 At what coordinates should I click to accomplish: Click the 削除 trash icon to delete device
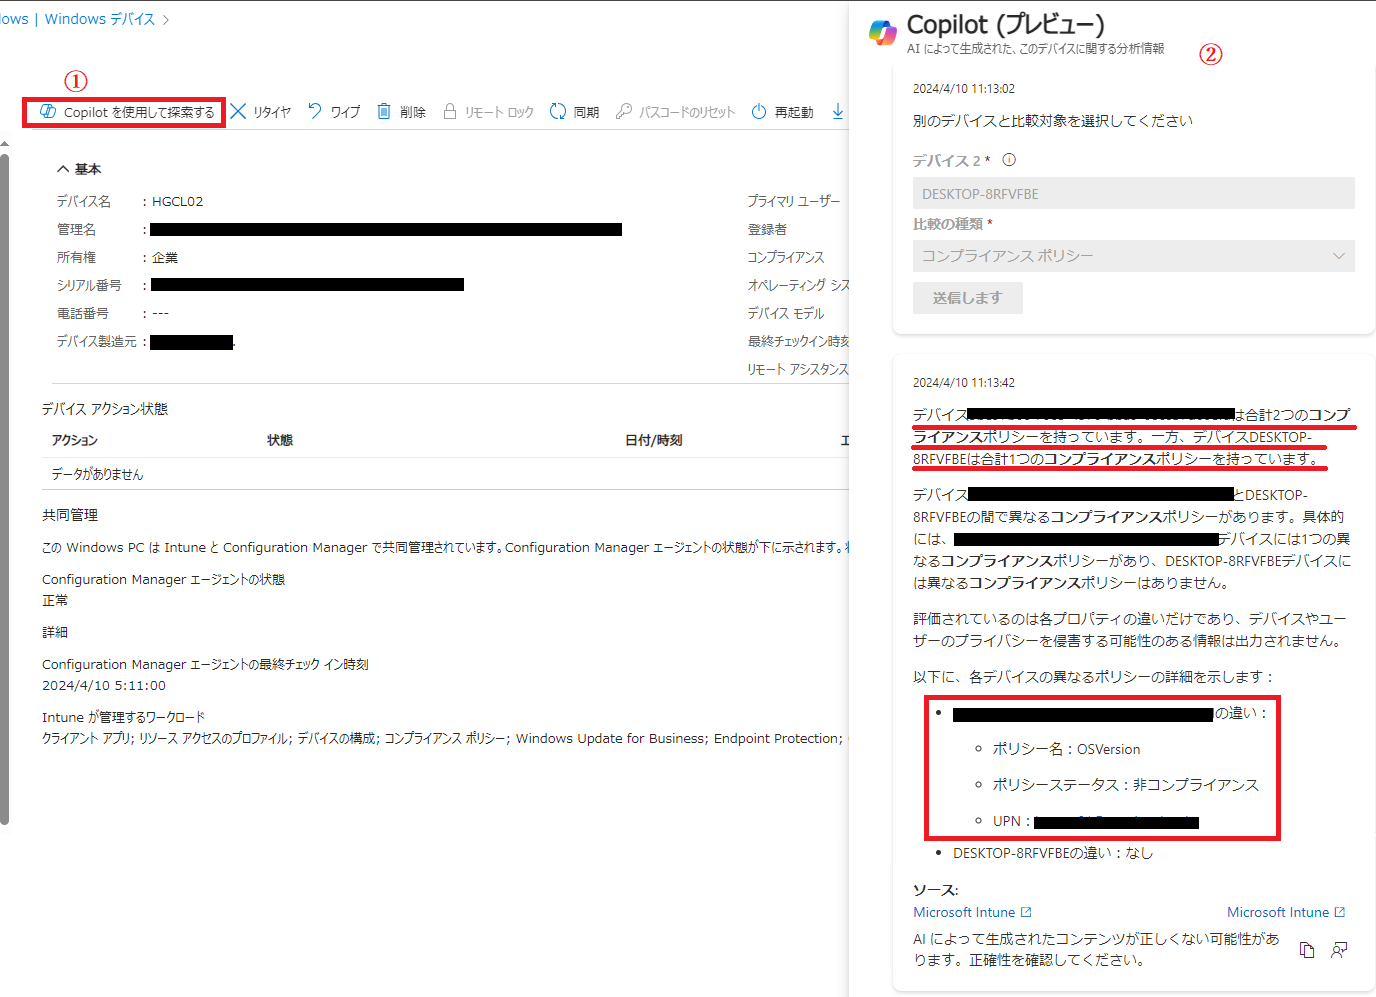(x=383, y=111)
